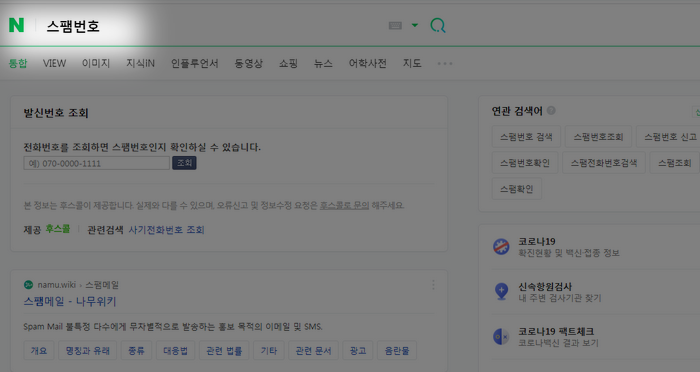700x372 pixels.
Task: Click the 광고 section chip
Action: coord(358,351)
